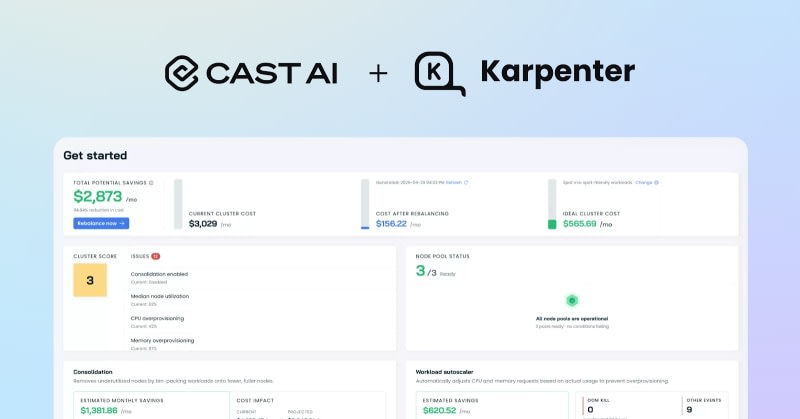Click the current cluster cost gray bar
The image size is (800, 419).
click(178, 204)
